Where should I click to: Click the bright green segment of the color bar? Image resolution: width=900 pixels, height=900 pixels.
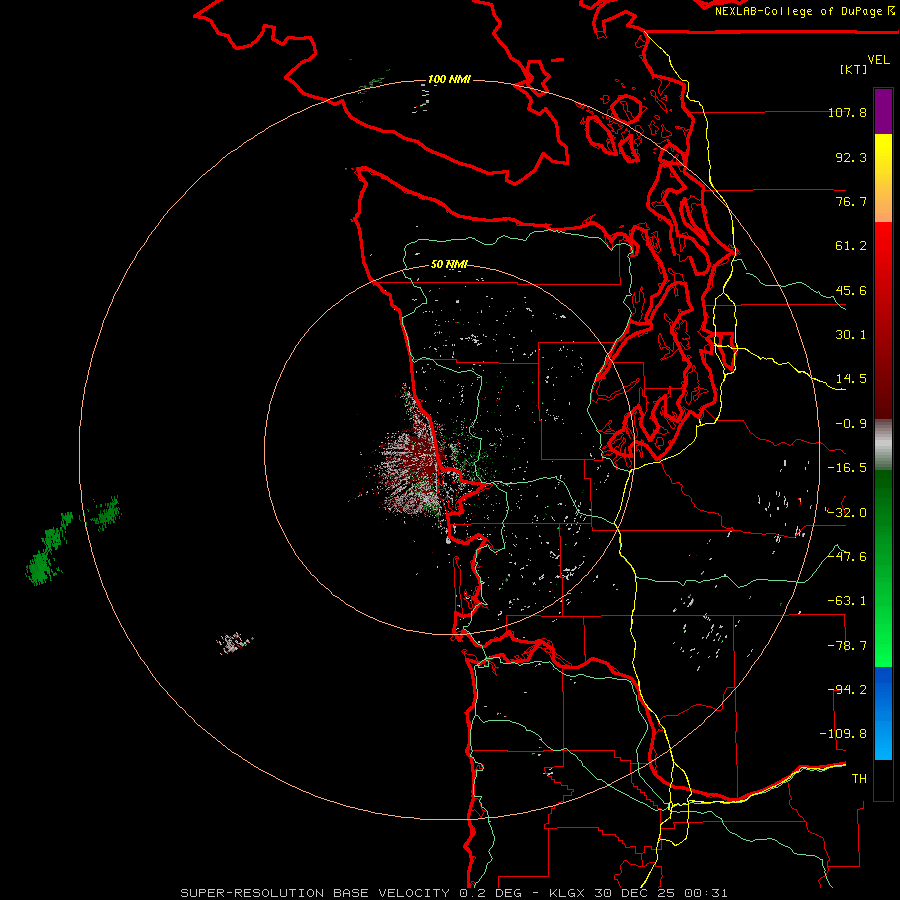[883, 568]
